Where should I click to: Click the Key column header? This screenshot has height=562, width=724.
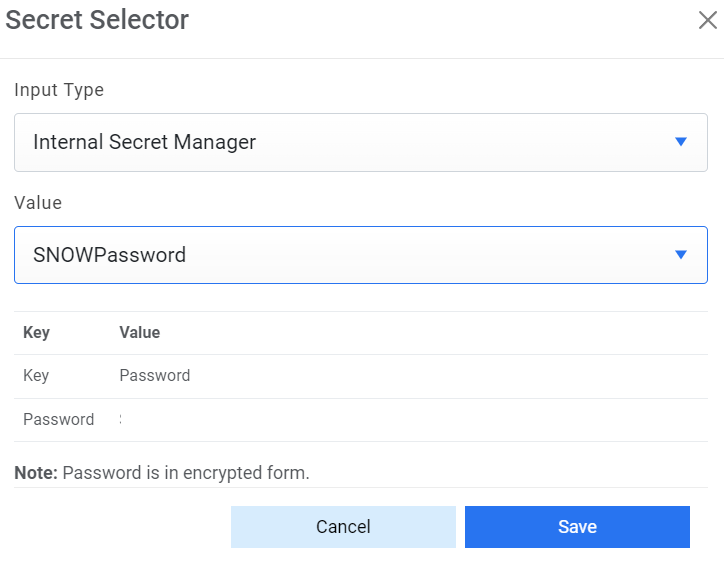[36, 332]
